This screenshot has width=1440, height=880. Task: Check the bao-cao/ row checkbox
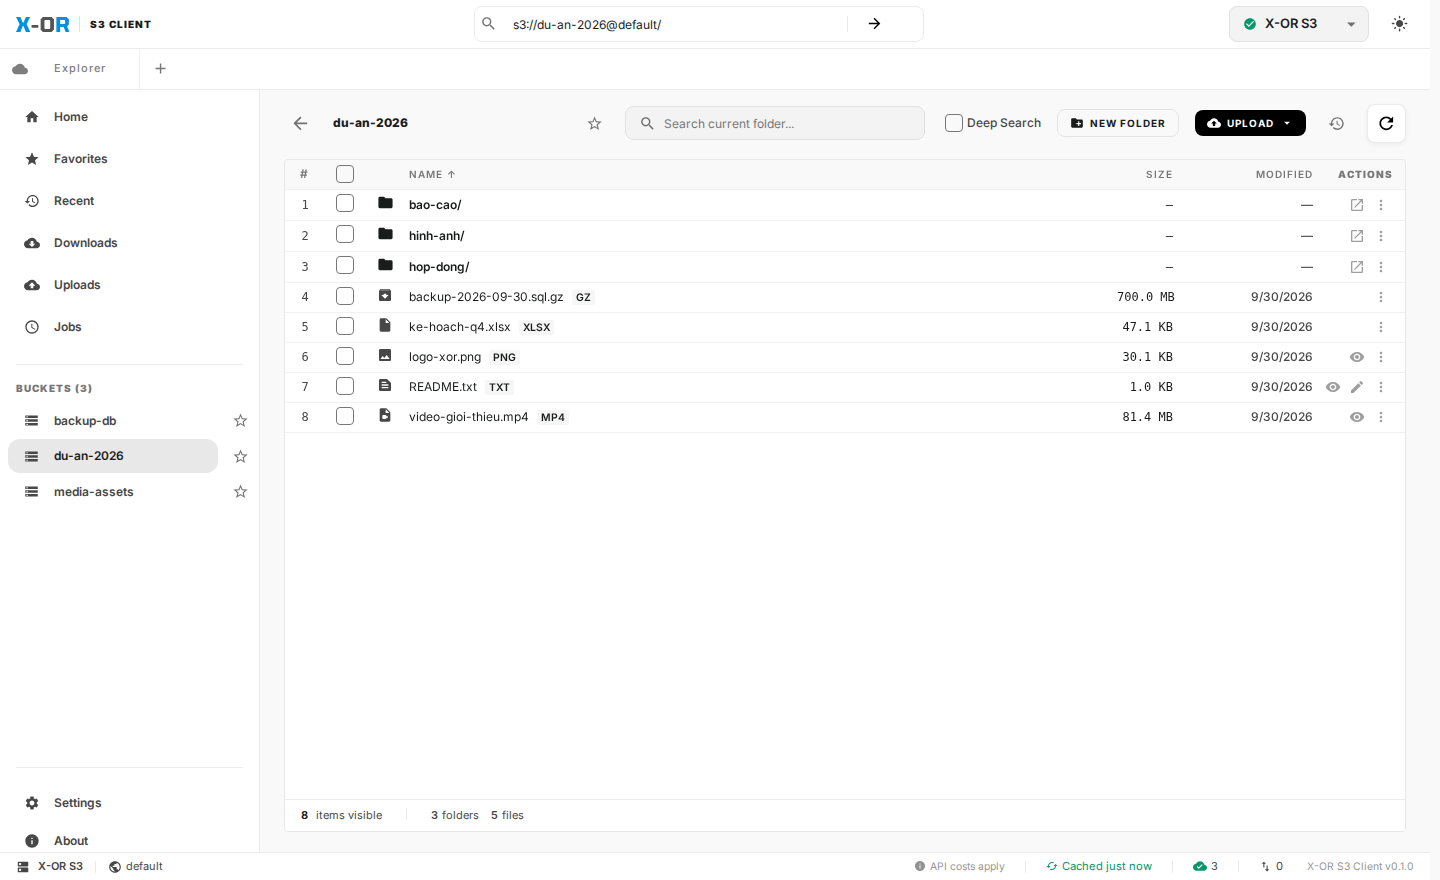[x=345, y=204]
